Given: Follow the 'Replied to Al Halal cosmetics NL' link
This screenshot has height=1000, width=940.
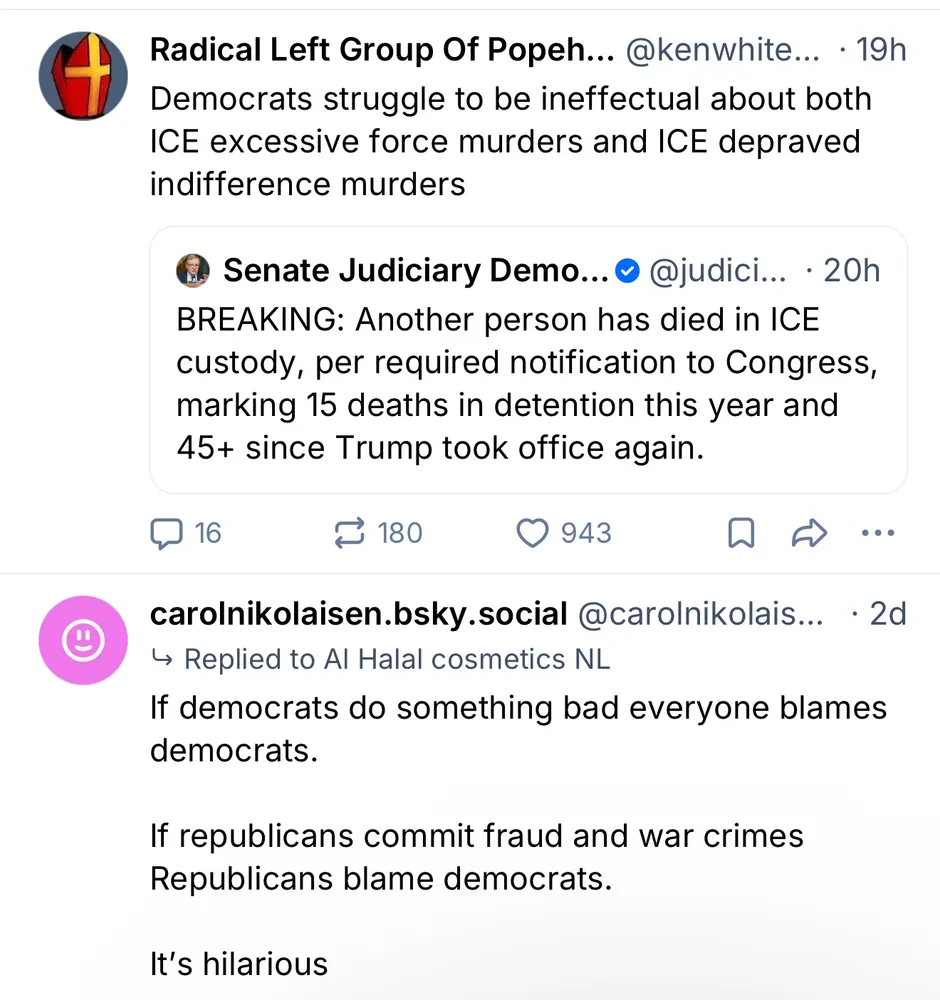Looking at the screenshot, I should click(396, 659).
